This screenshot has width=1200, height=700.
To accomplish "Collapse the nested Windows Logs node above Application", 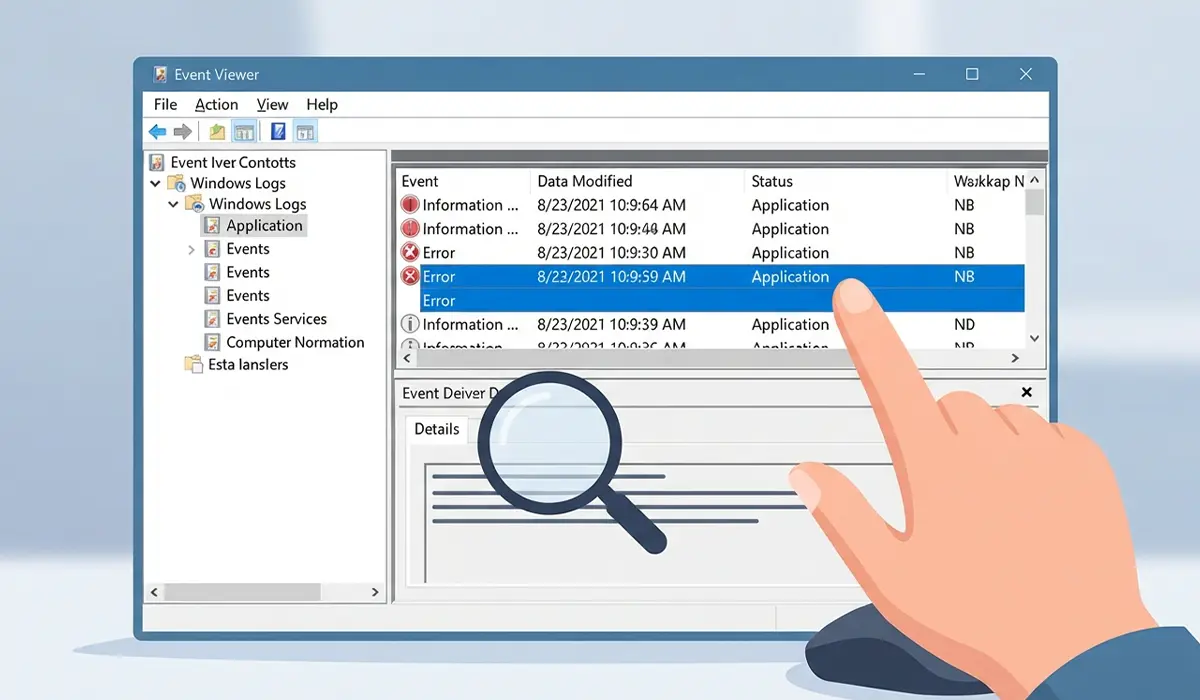I will coord(174,204).
